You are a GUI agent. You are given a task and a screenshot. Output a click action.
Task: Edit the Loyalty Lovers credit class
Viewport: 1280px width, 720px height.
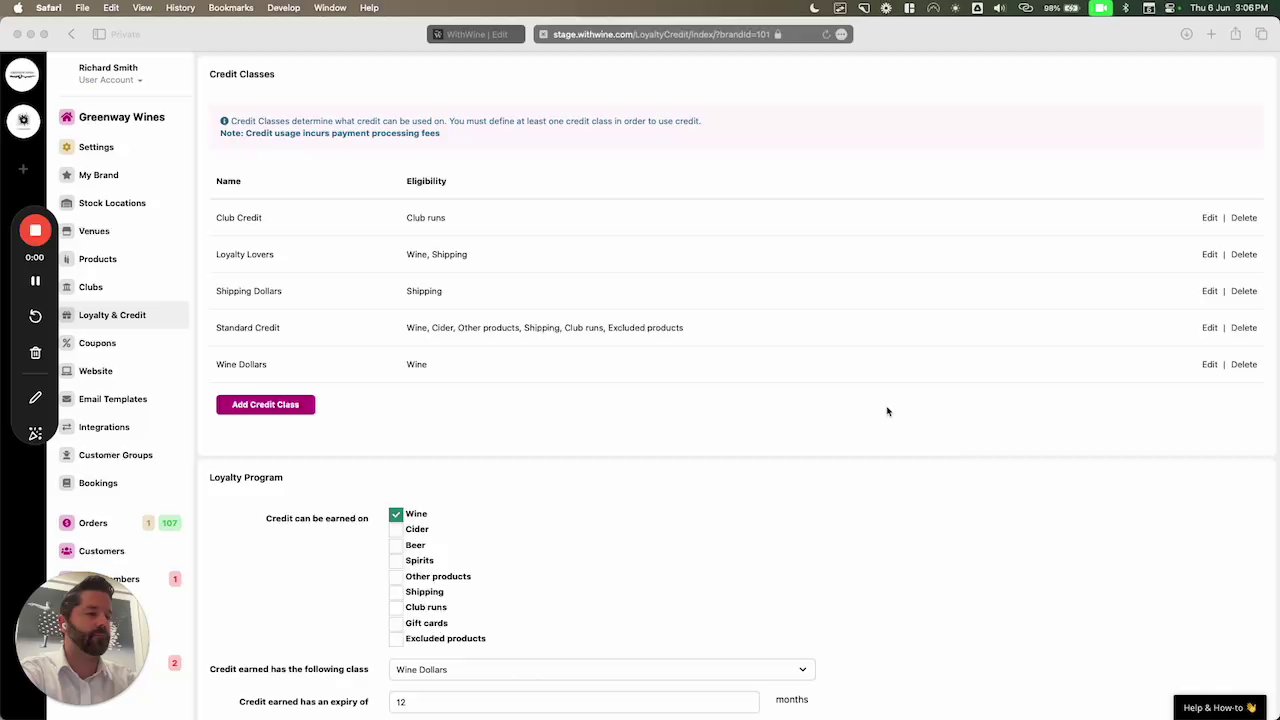click(1209, 254)
